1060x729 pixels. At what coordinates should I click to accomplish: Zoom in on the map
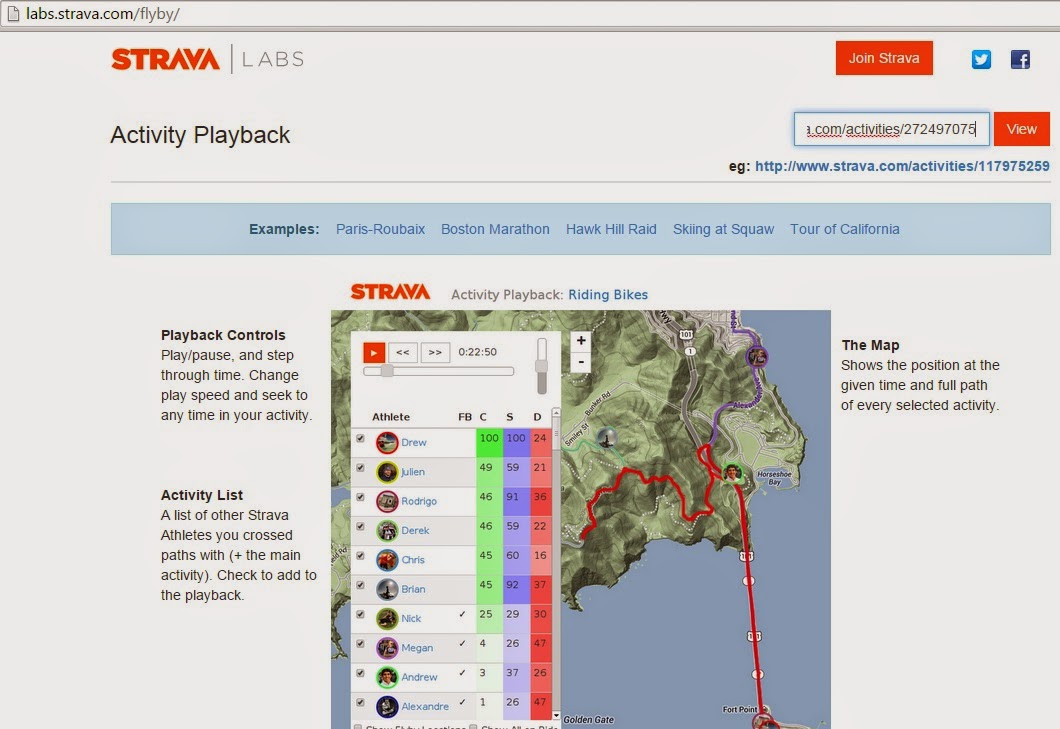[x=580, y=339]
